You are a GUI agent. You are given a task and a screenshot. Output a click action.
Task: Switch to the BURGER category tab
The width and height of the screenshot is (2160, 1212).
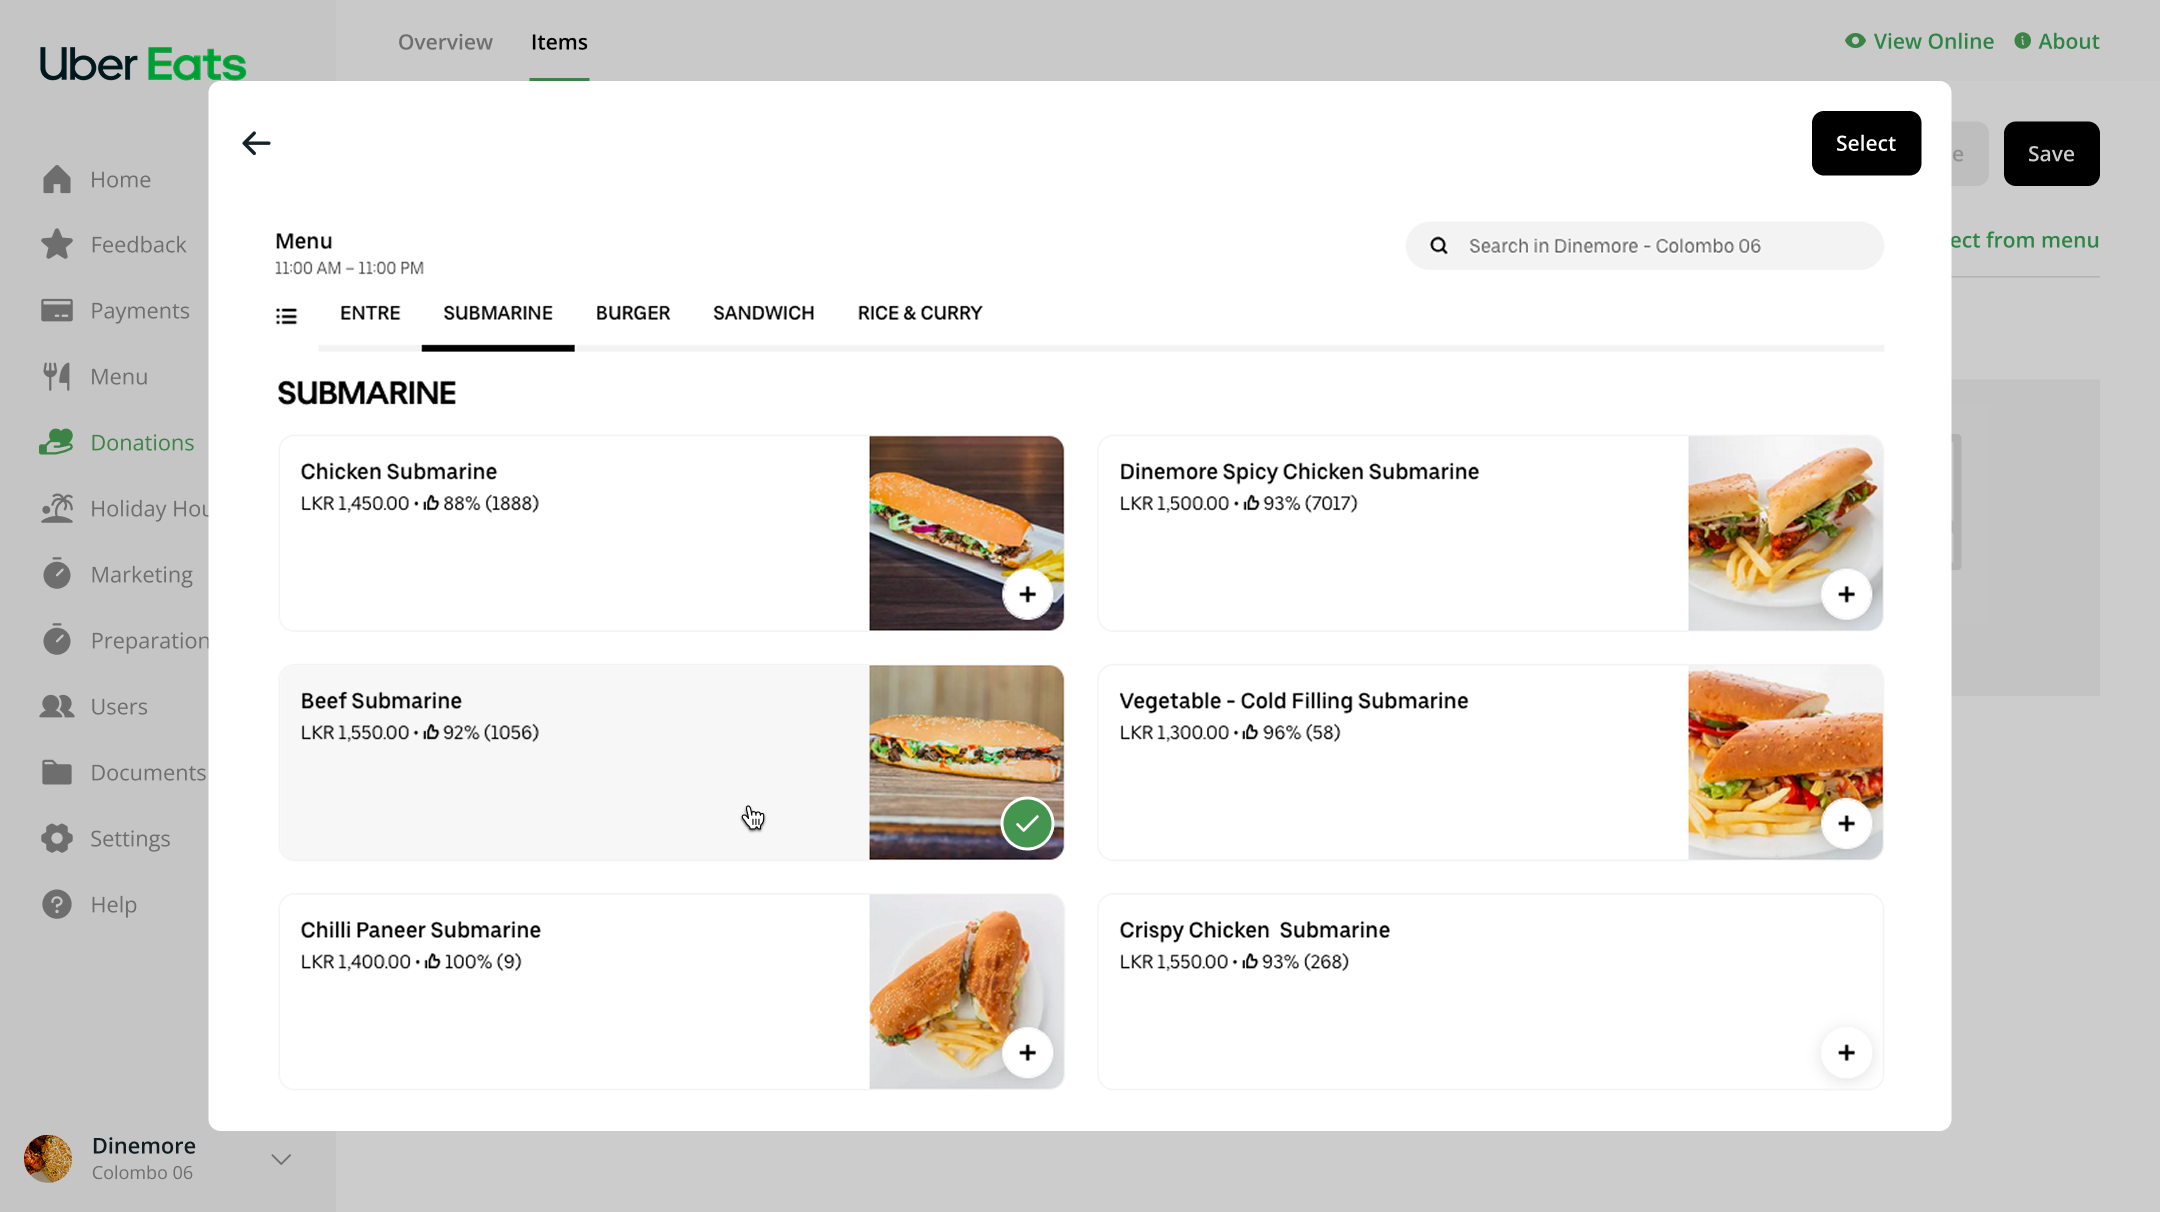pyautogui.click(x=632, y=313)
